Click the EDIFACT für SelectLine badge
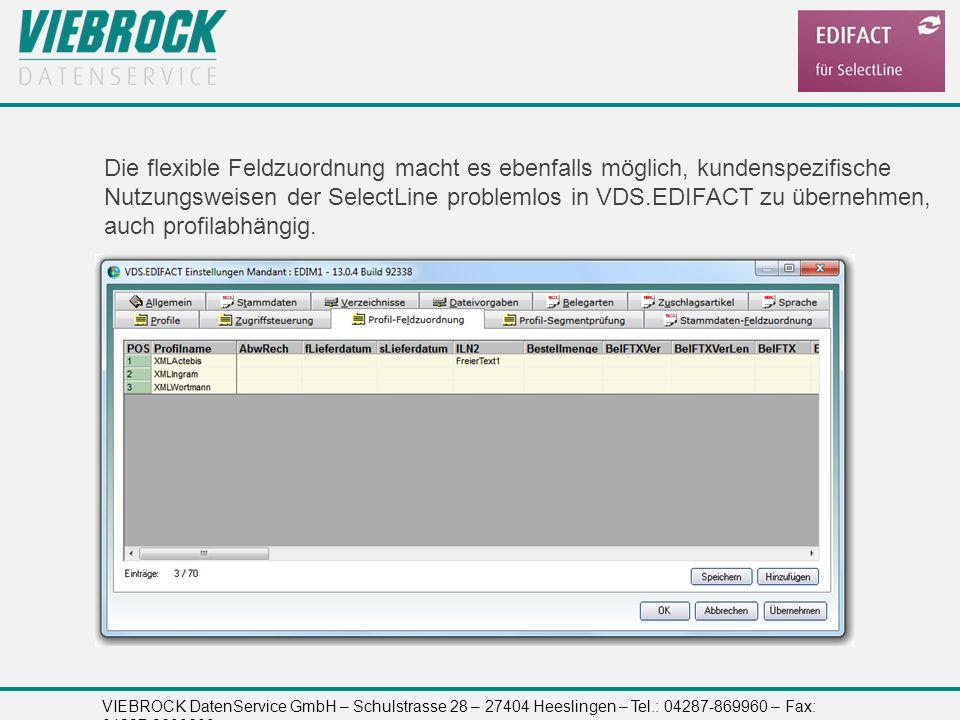Screen dimensions: 960x720 [871, 51]
